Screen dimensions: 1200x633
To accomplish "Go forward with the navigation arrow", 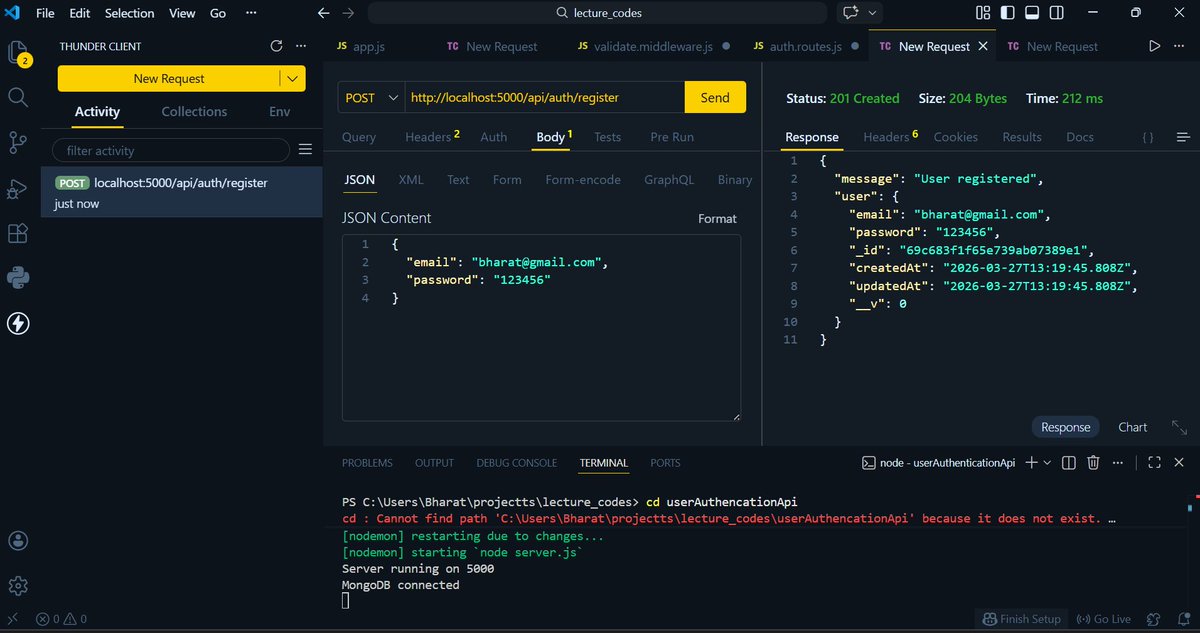I will point(348,13).
